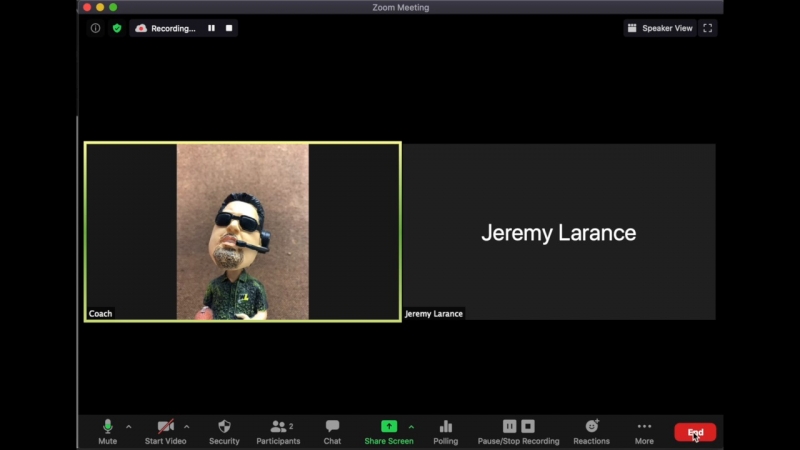Switch layout with Speaker View button

pos(659,28)
